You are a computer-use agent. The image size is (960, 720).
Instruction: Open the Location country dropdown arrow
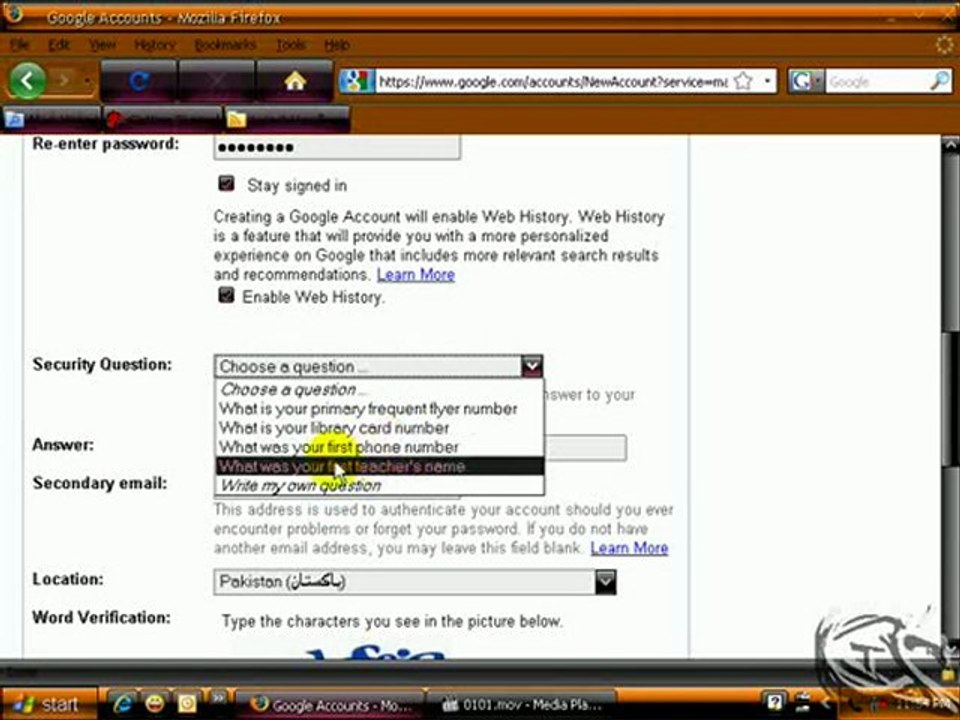pos(606,582)
